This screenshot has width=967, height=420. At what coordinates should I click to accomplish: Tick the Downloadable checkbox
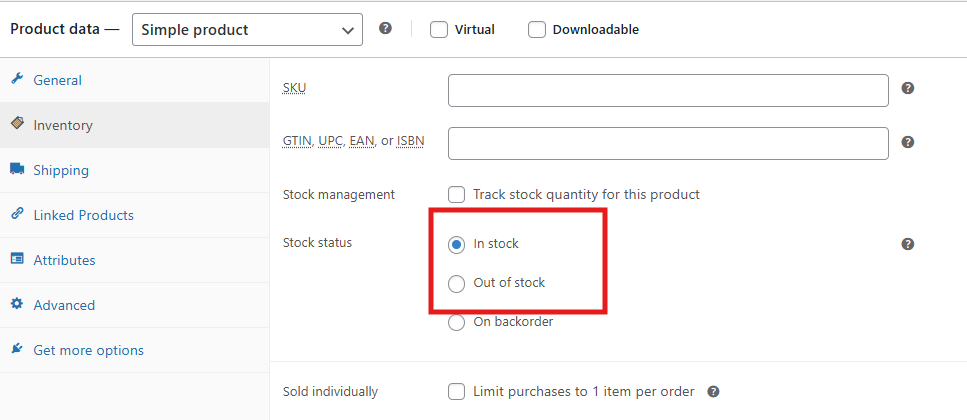click(x=537, y=30)
